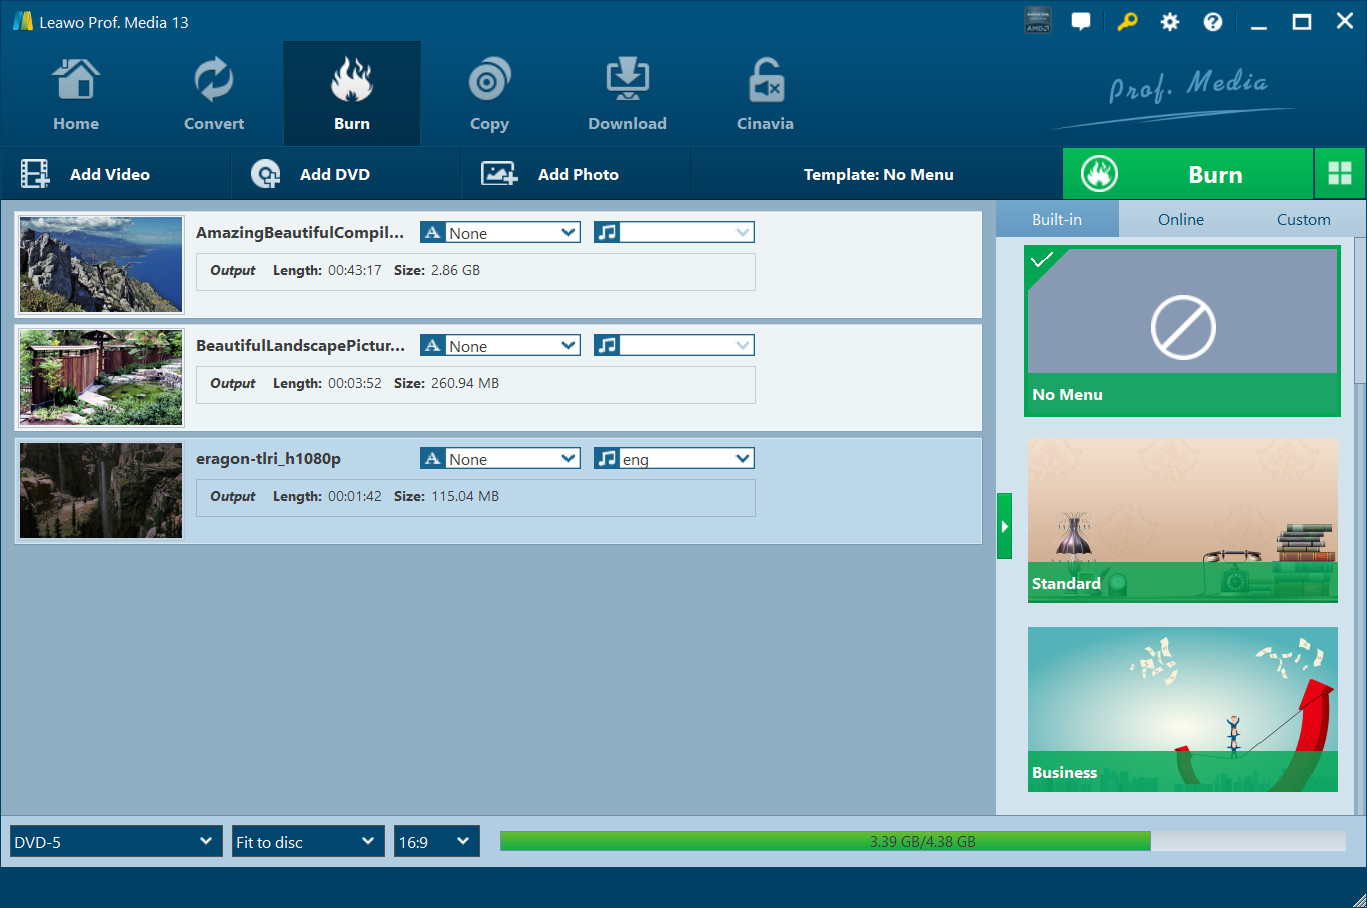Click the settings gear icon
Image resolution: width=1367 pixels, height=908 pixels.
[1169, 22]
